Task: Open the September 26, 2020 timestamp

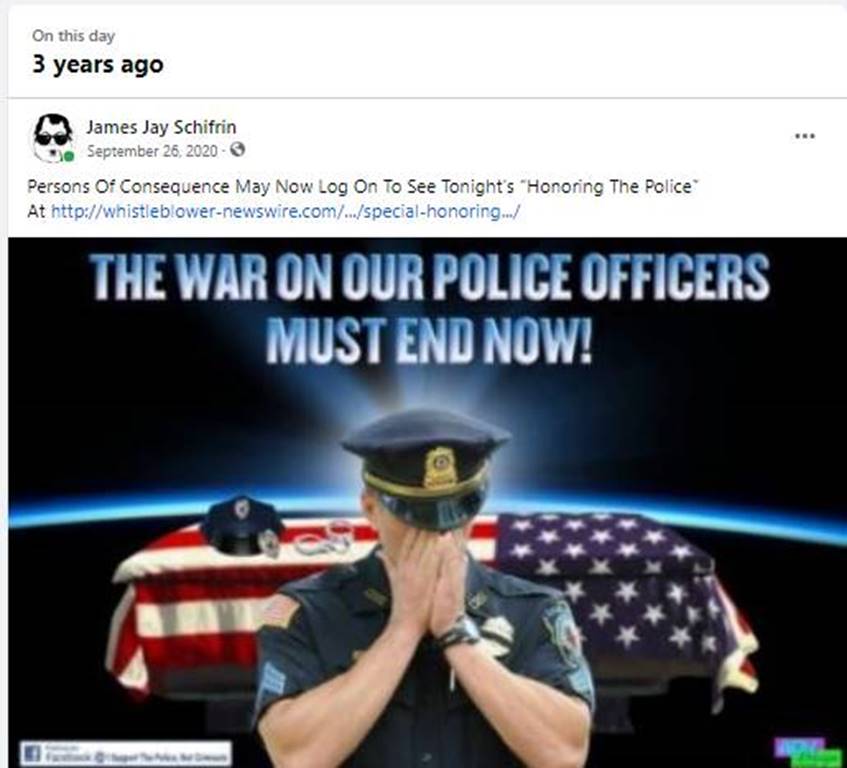Action: (152, 151)
